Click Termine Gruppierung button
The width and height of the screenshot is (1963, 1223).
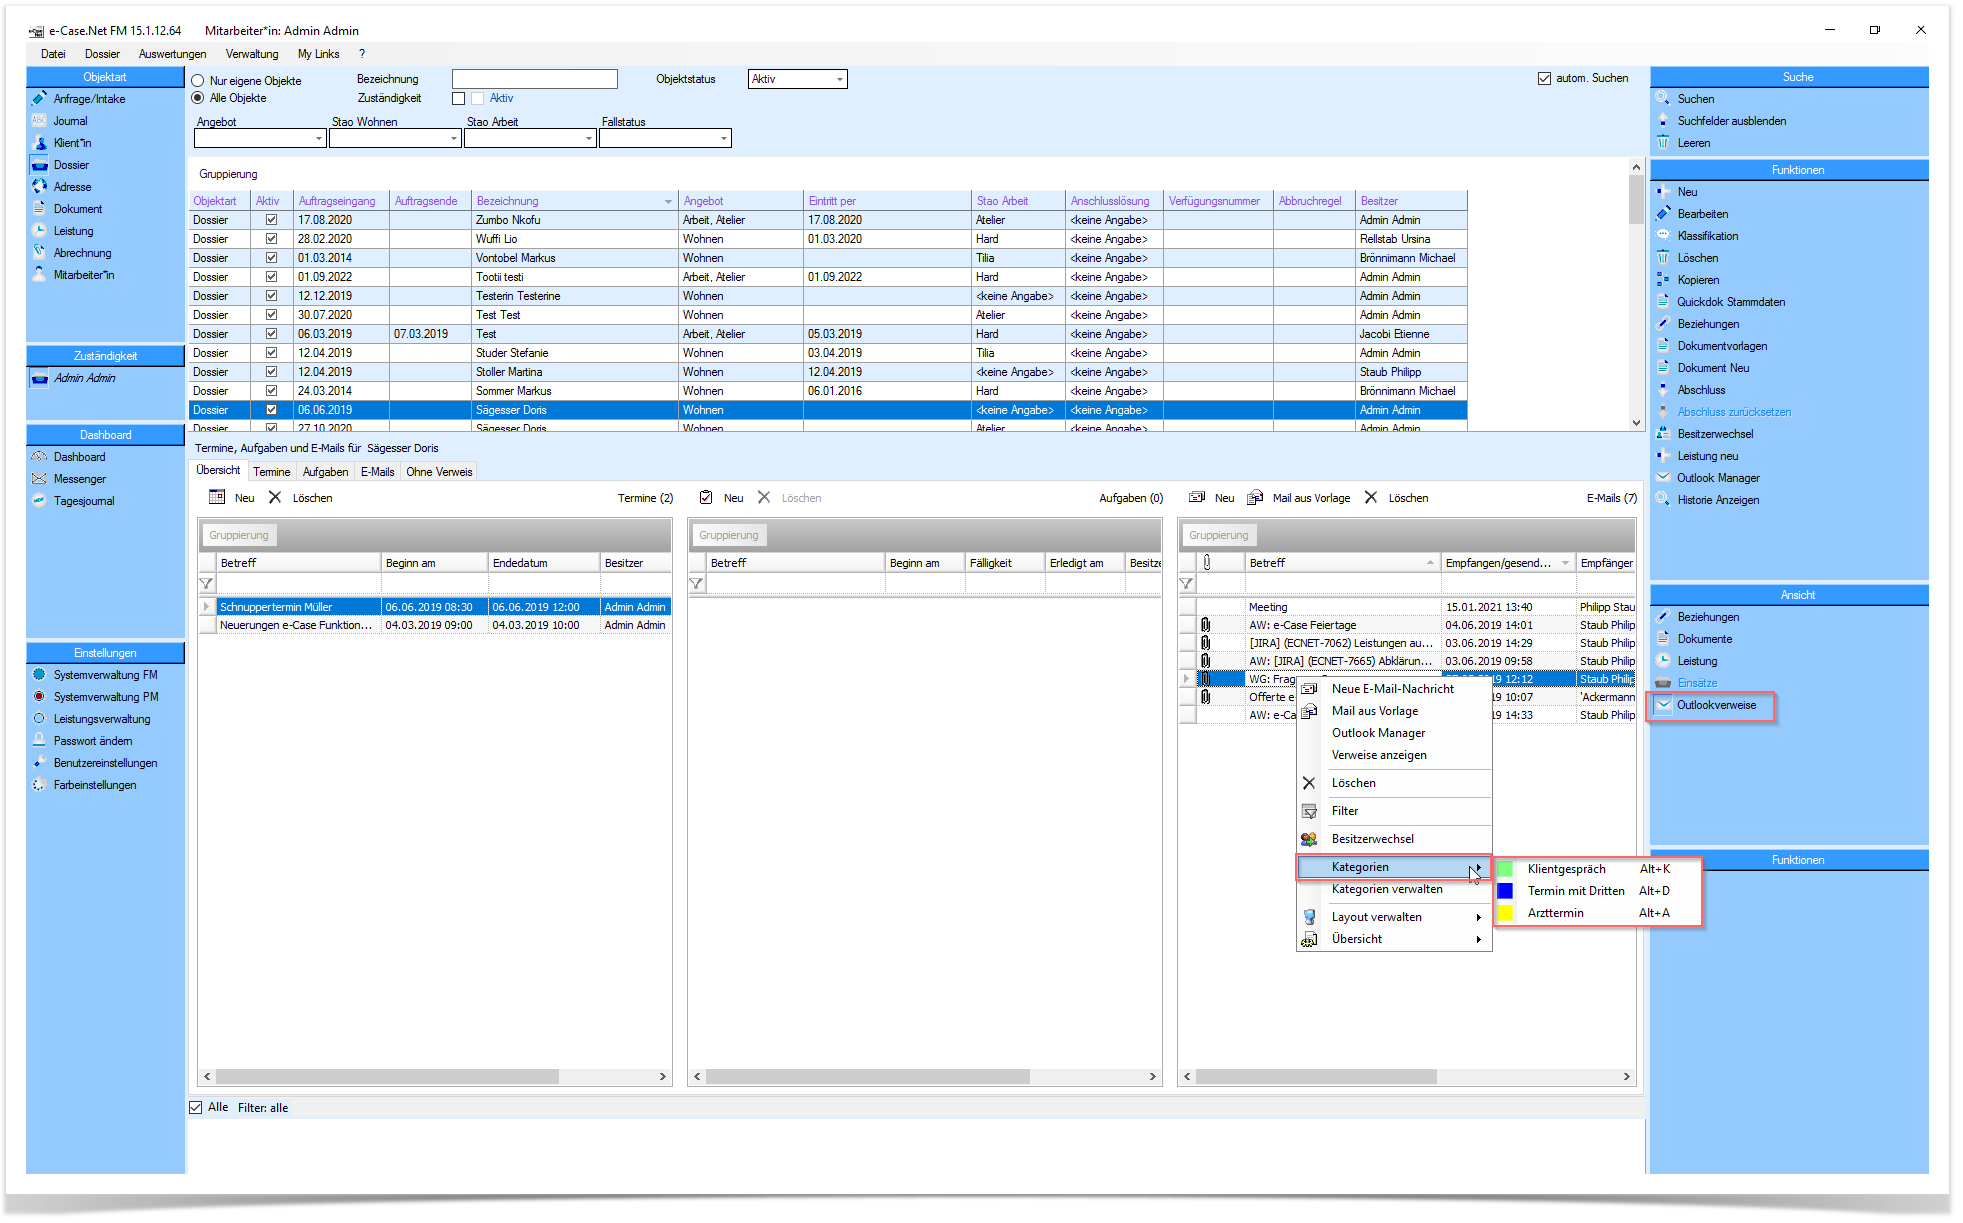[x=239, y=535]
